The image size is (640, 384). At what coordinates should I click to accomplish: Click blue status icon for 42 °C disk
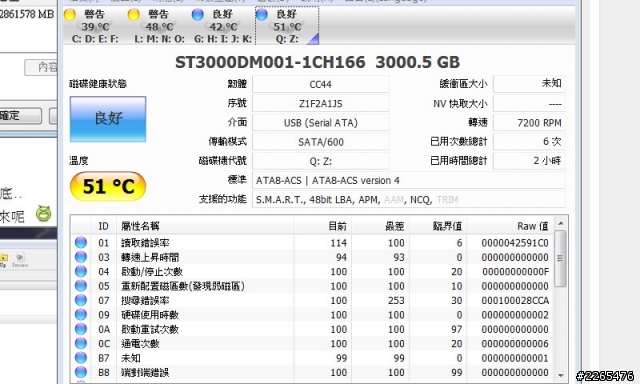pos(198,14)
